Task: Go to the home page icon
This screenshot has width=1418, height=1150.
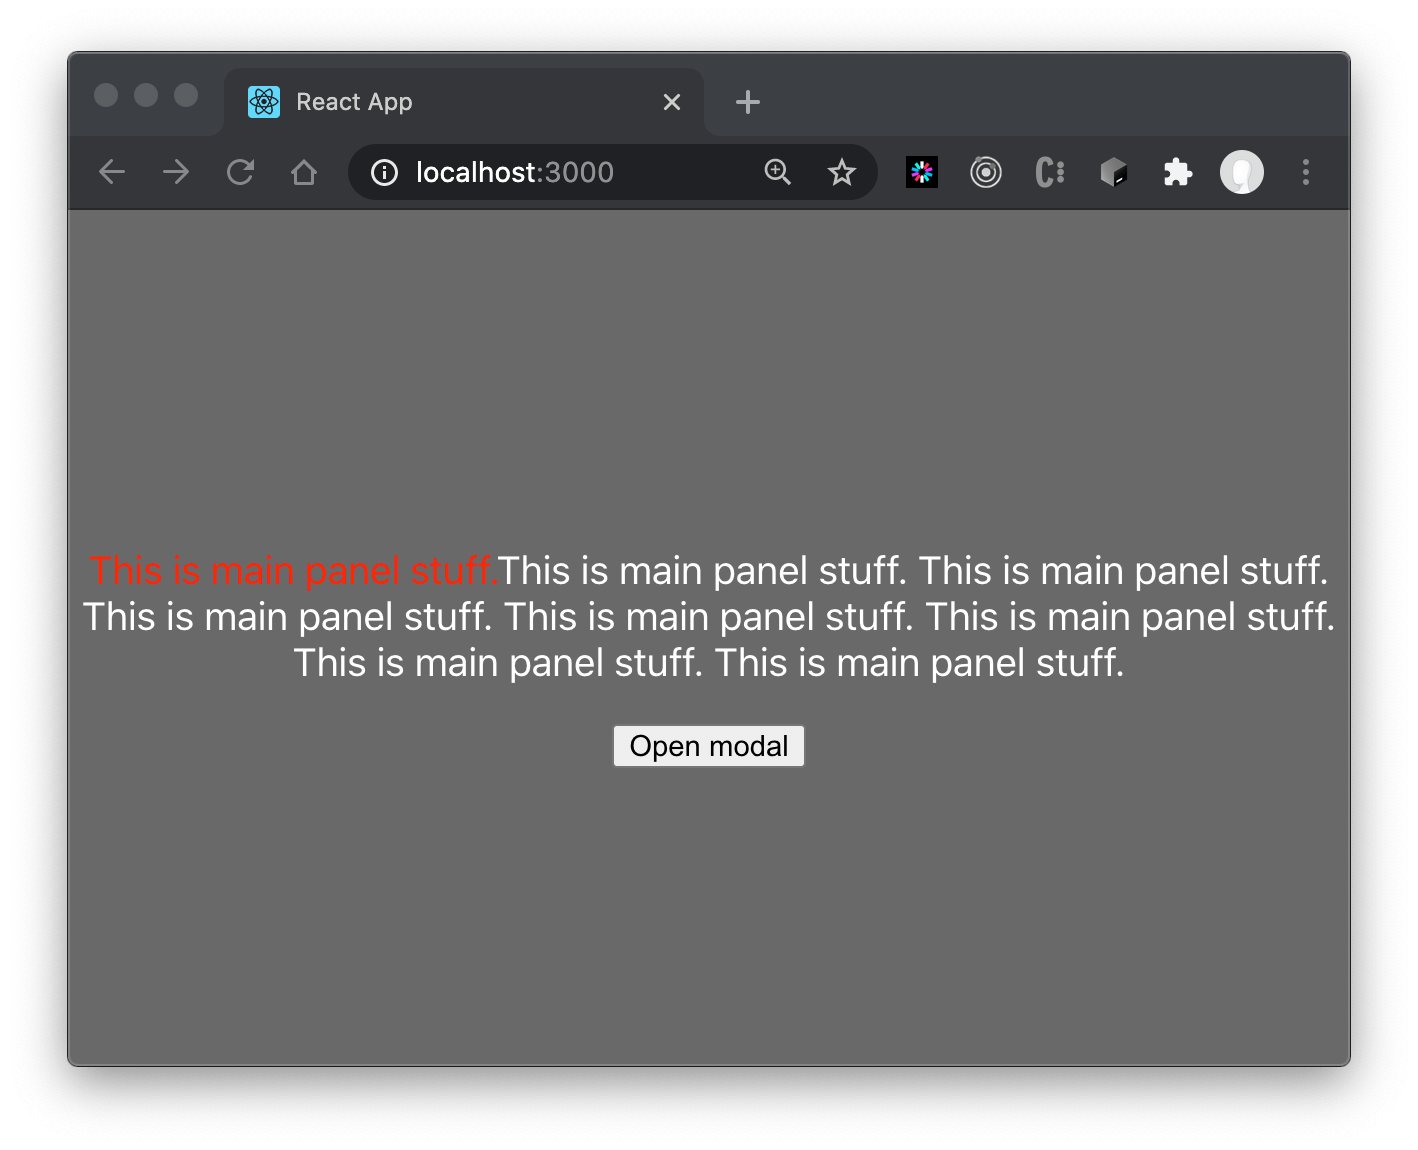Action: [x=304, y=173]
